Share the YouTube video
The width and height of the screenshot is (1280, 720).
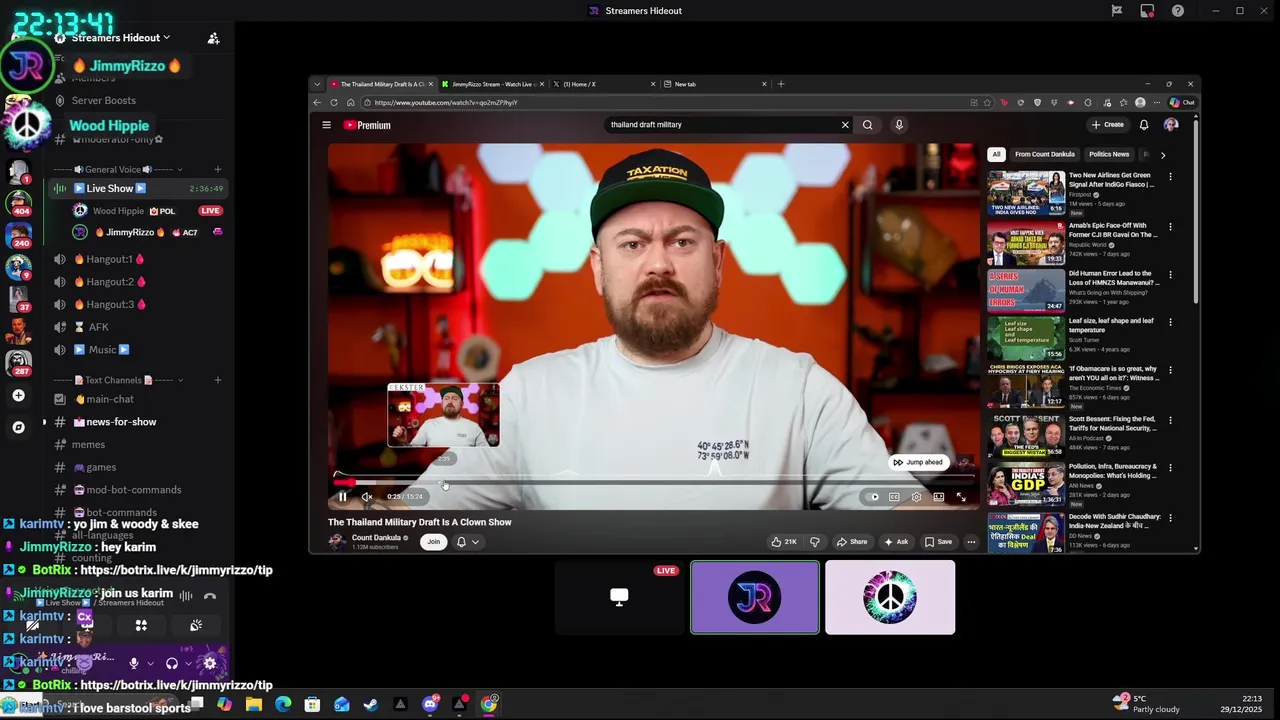pyautogui.click(x=851, y=542)
